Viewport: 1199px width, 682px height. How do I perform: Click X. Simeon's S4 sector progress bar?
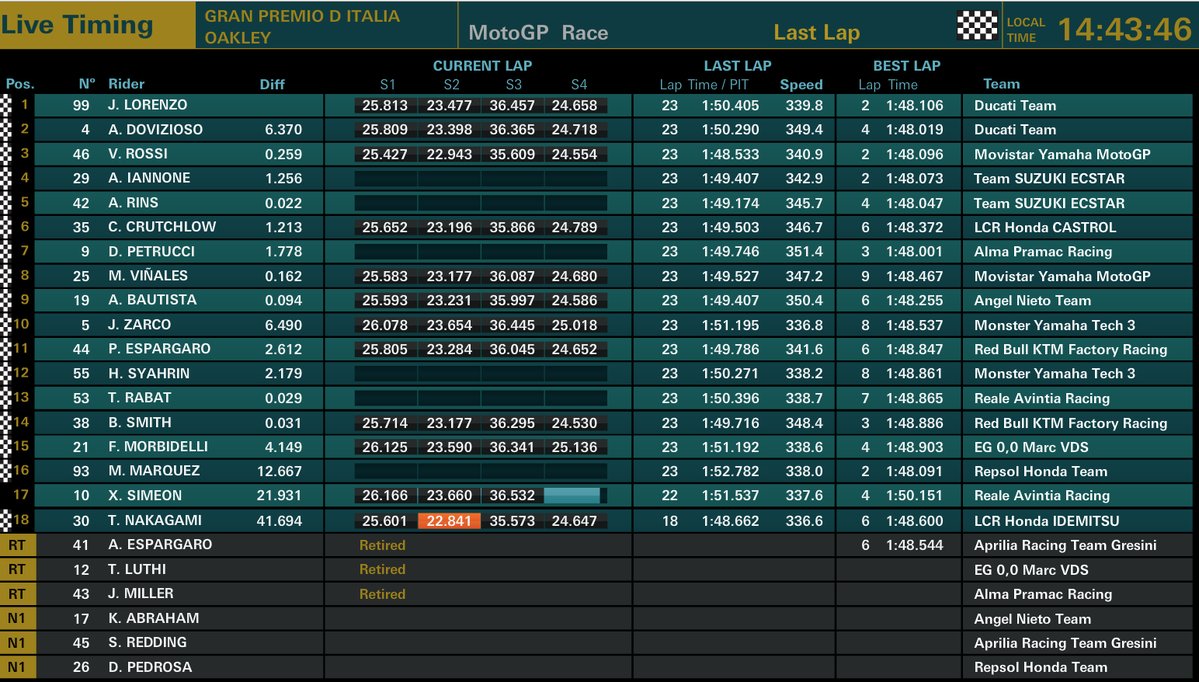point(572,496)
